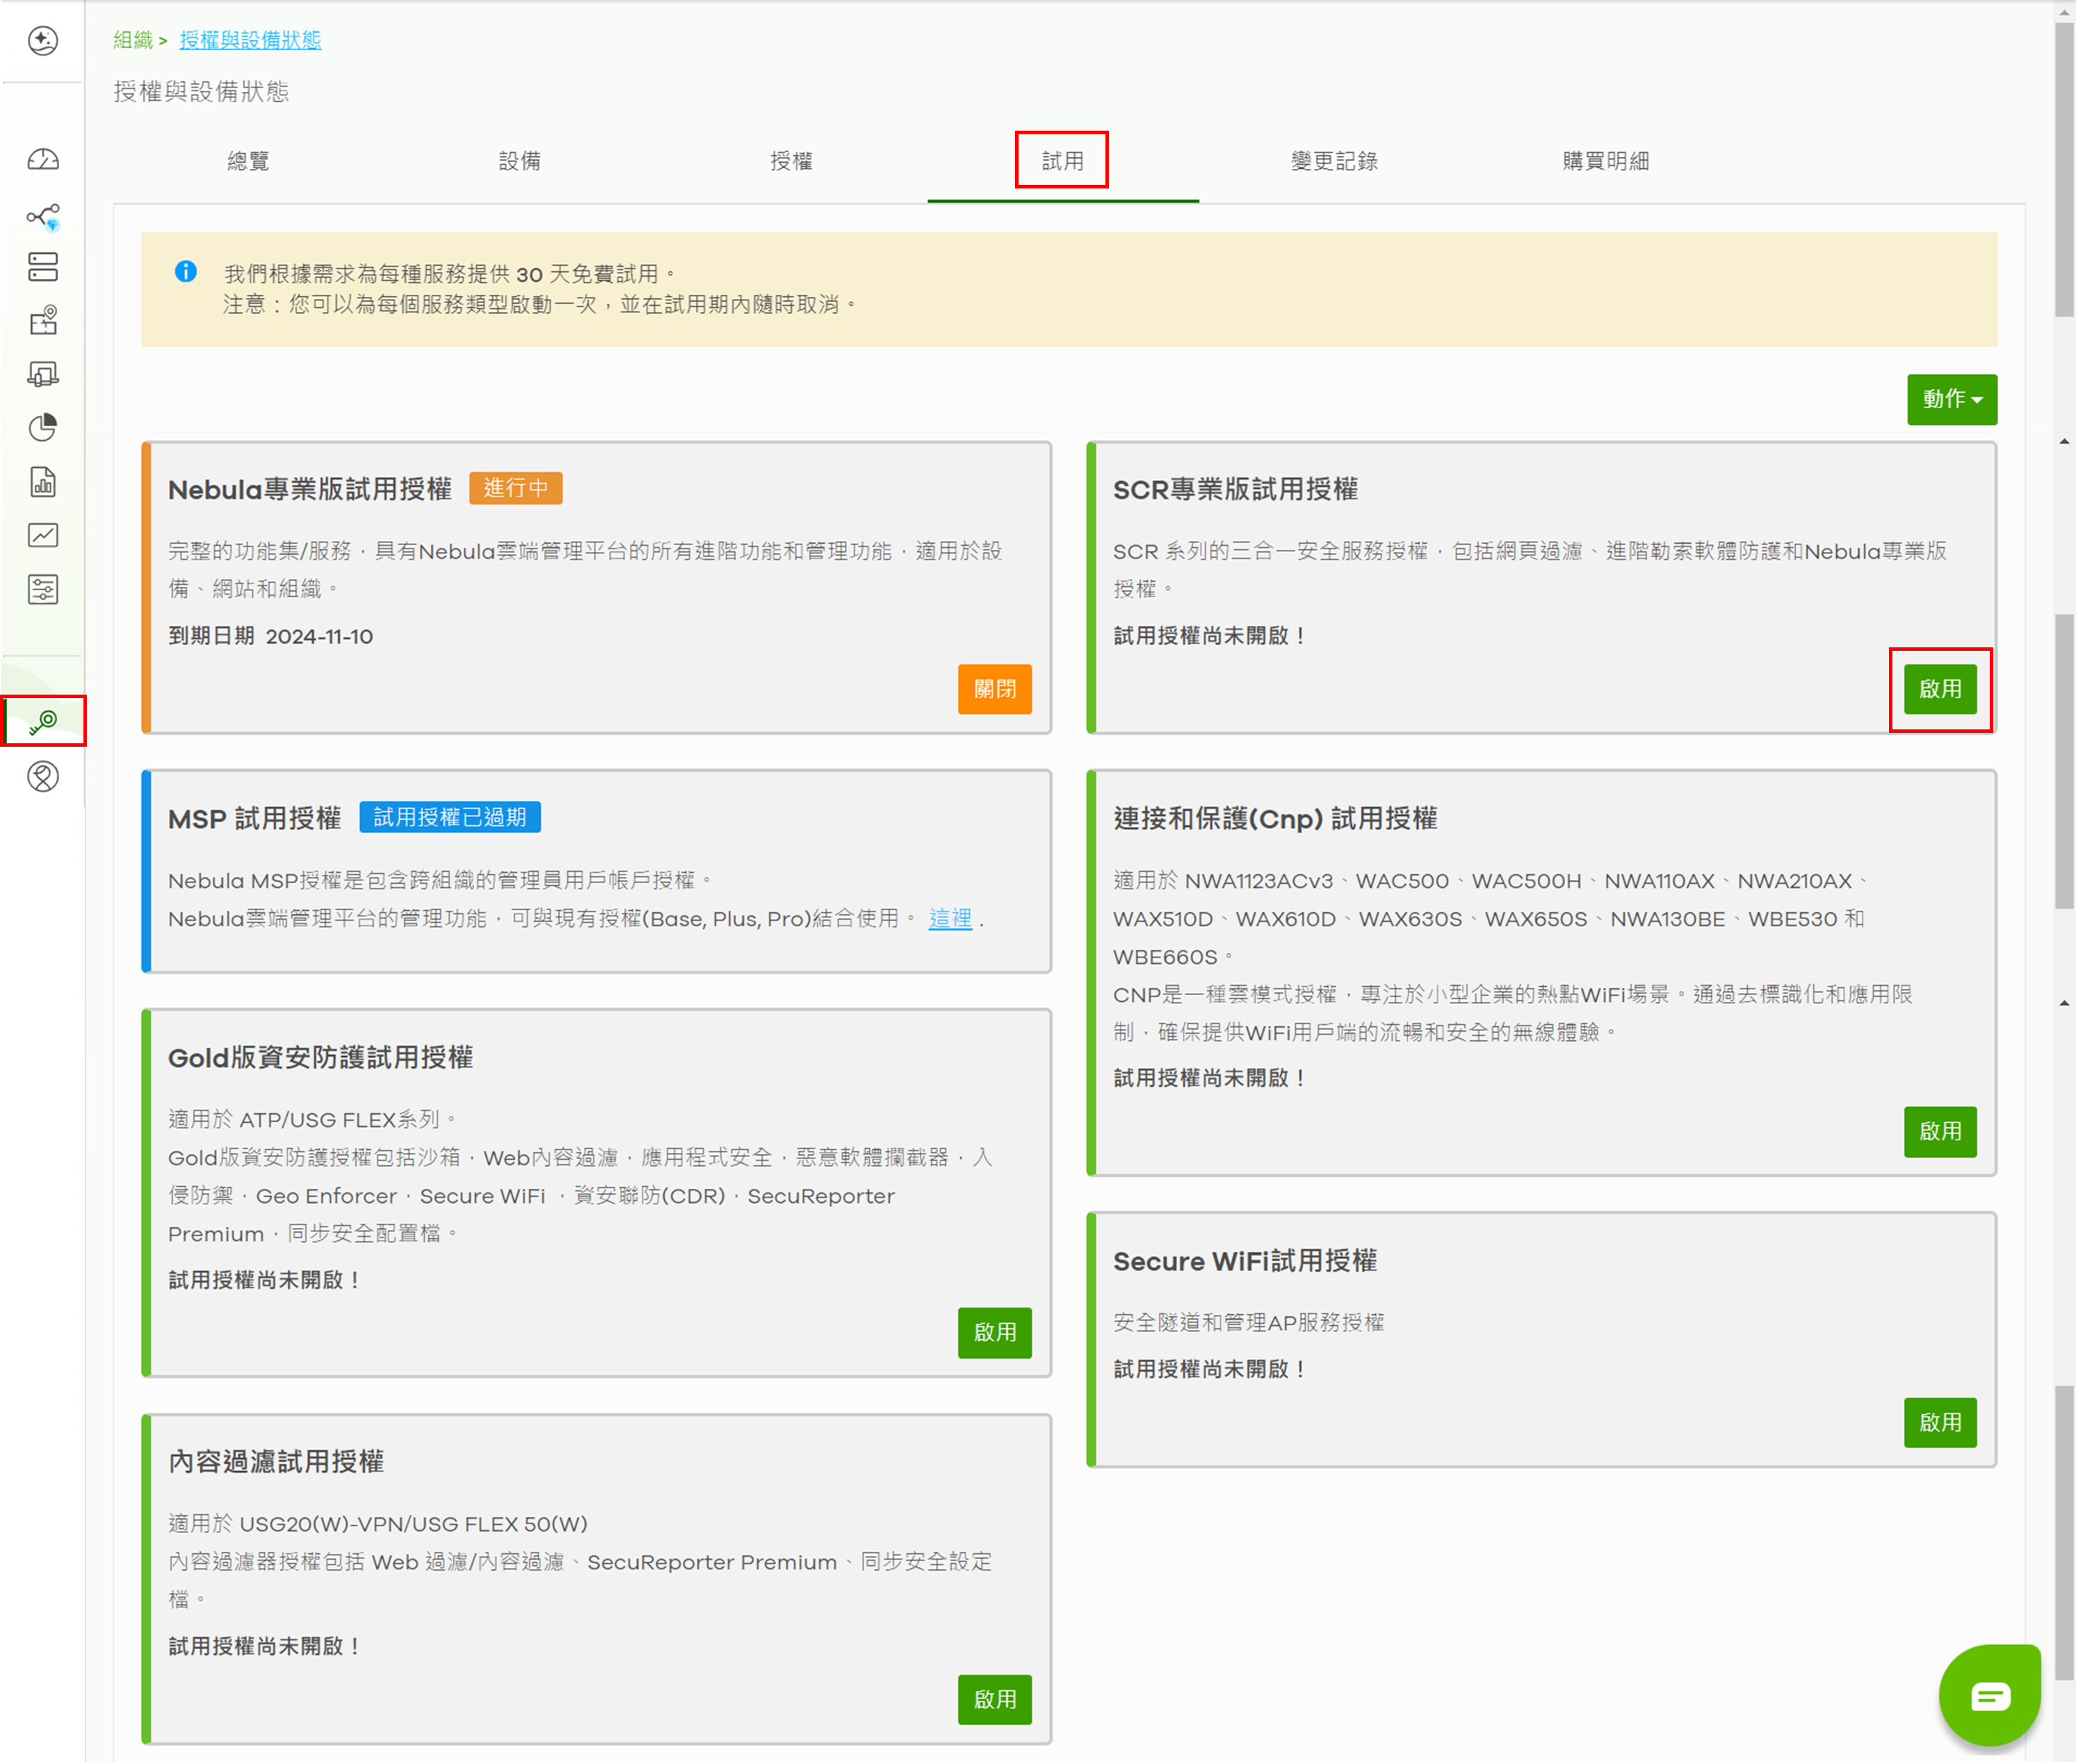Open the devices server-stack sidebar icon

point(43,267)
